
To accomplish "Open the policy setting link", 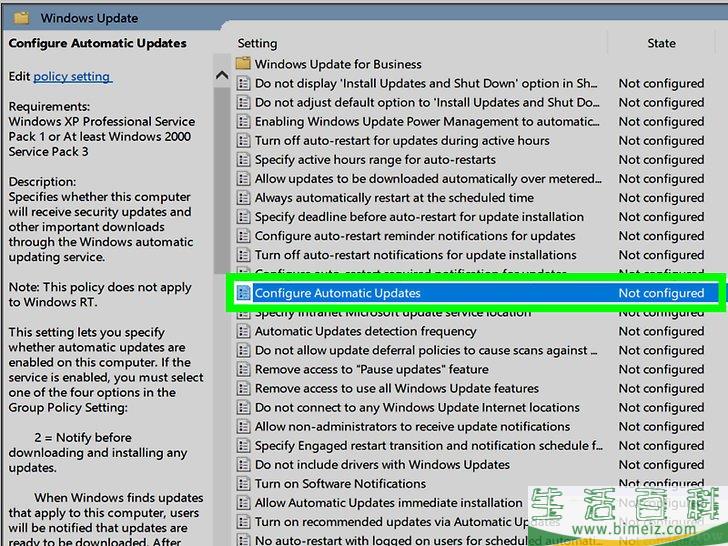I will [72, 77].
